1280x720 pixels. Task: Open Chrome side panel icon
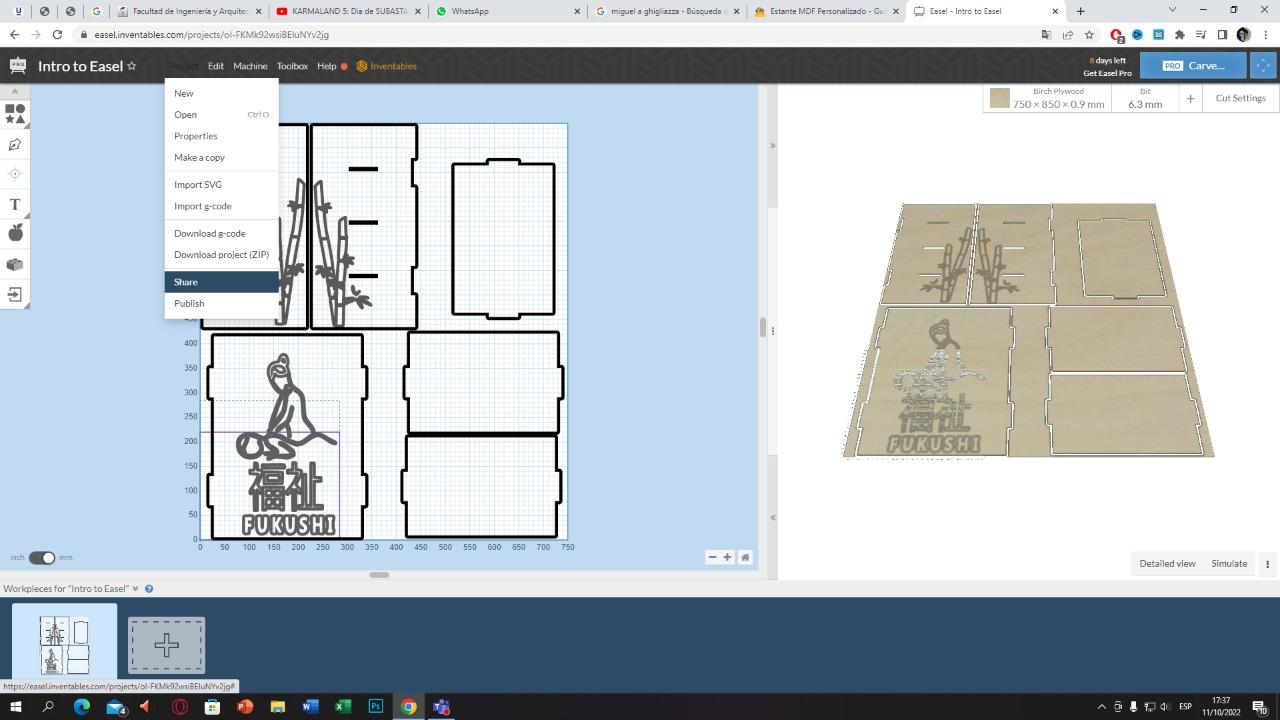pyautogui.click(x=1222, y=34)
